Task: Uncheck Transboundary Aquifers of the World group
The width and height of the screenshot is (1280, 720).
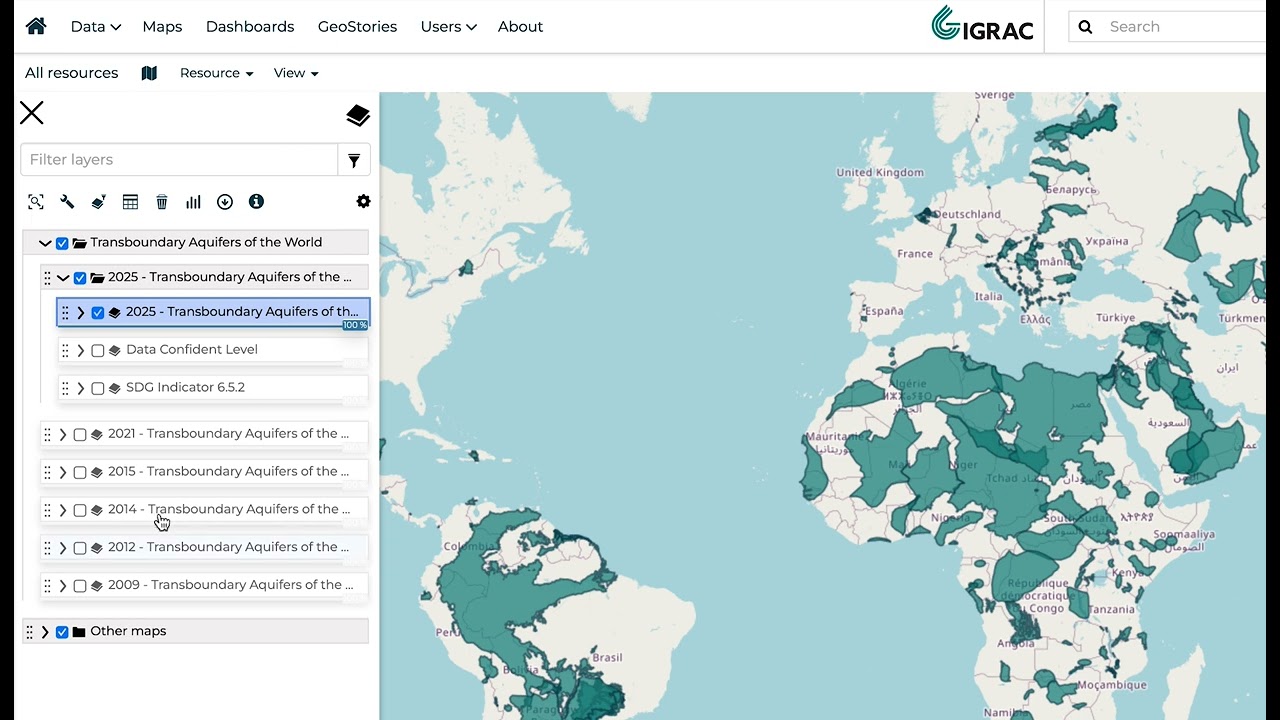Action: click(x=62, y=243)
